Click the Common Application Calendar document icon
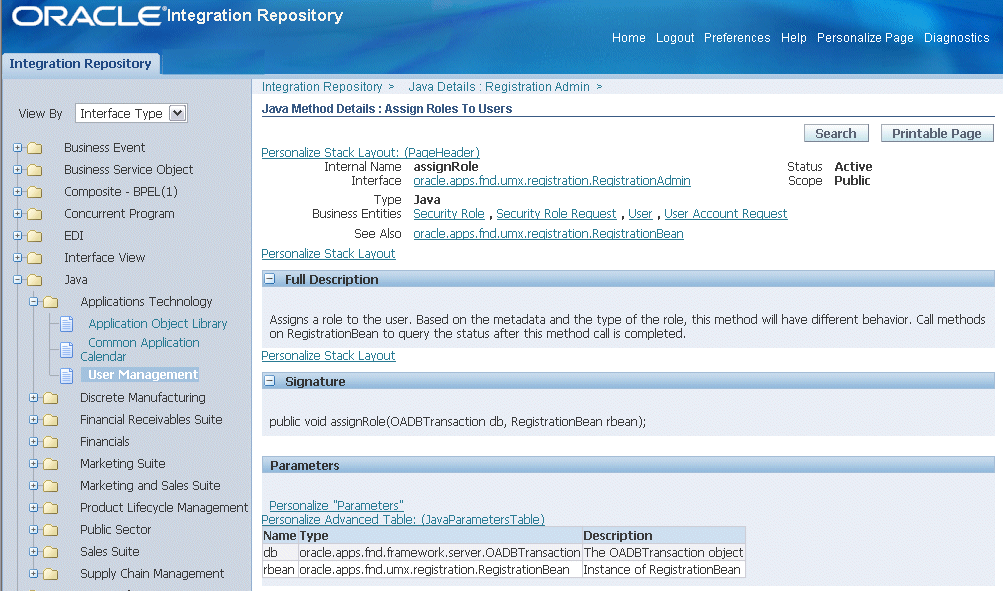 click(67, 350)
